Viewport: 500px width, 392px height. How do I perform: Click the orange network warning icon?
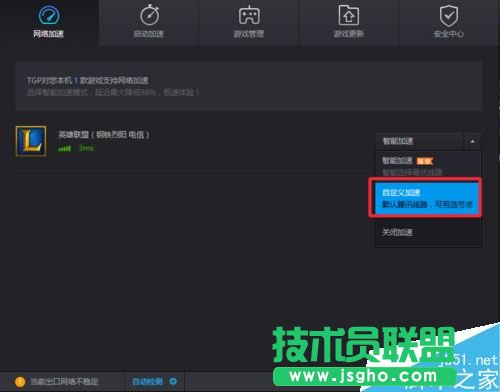[20, 381]
